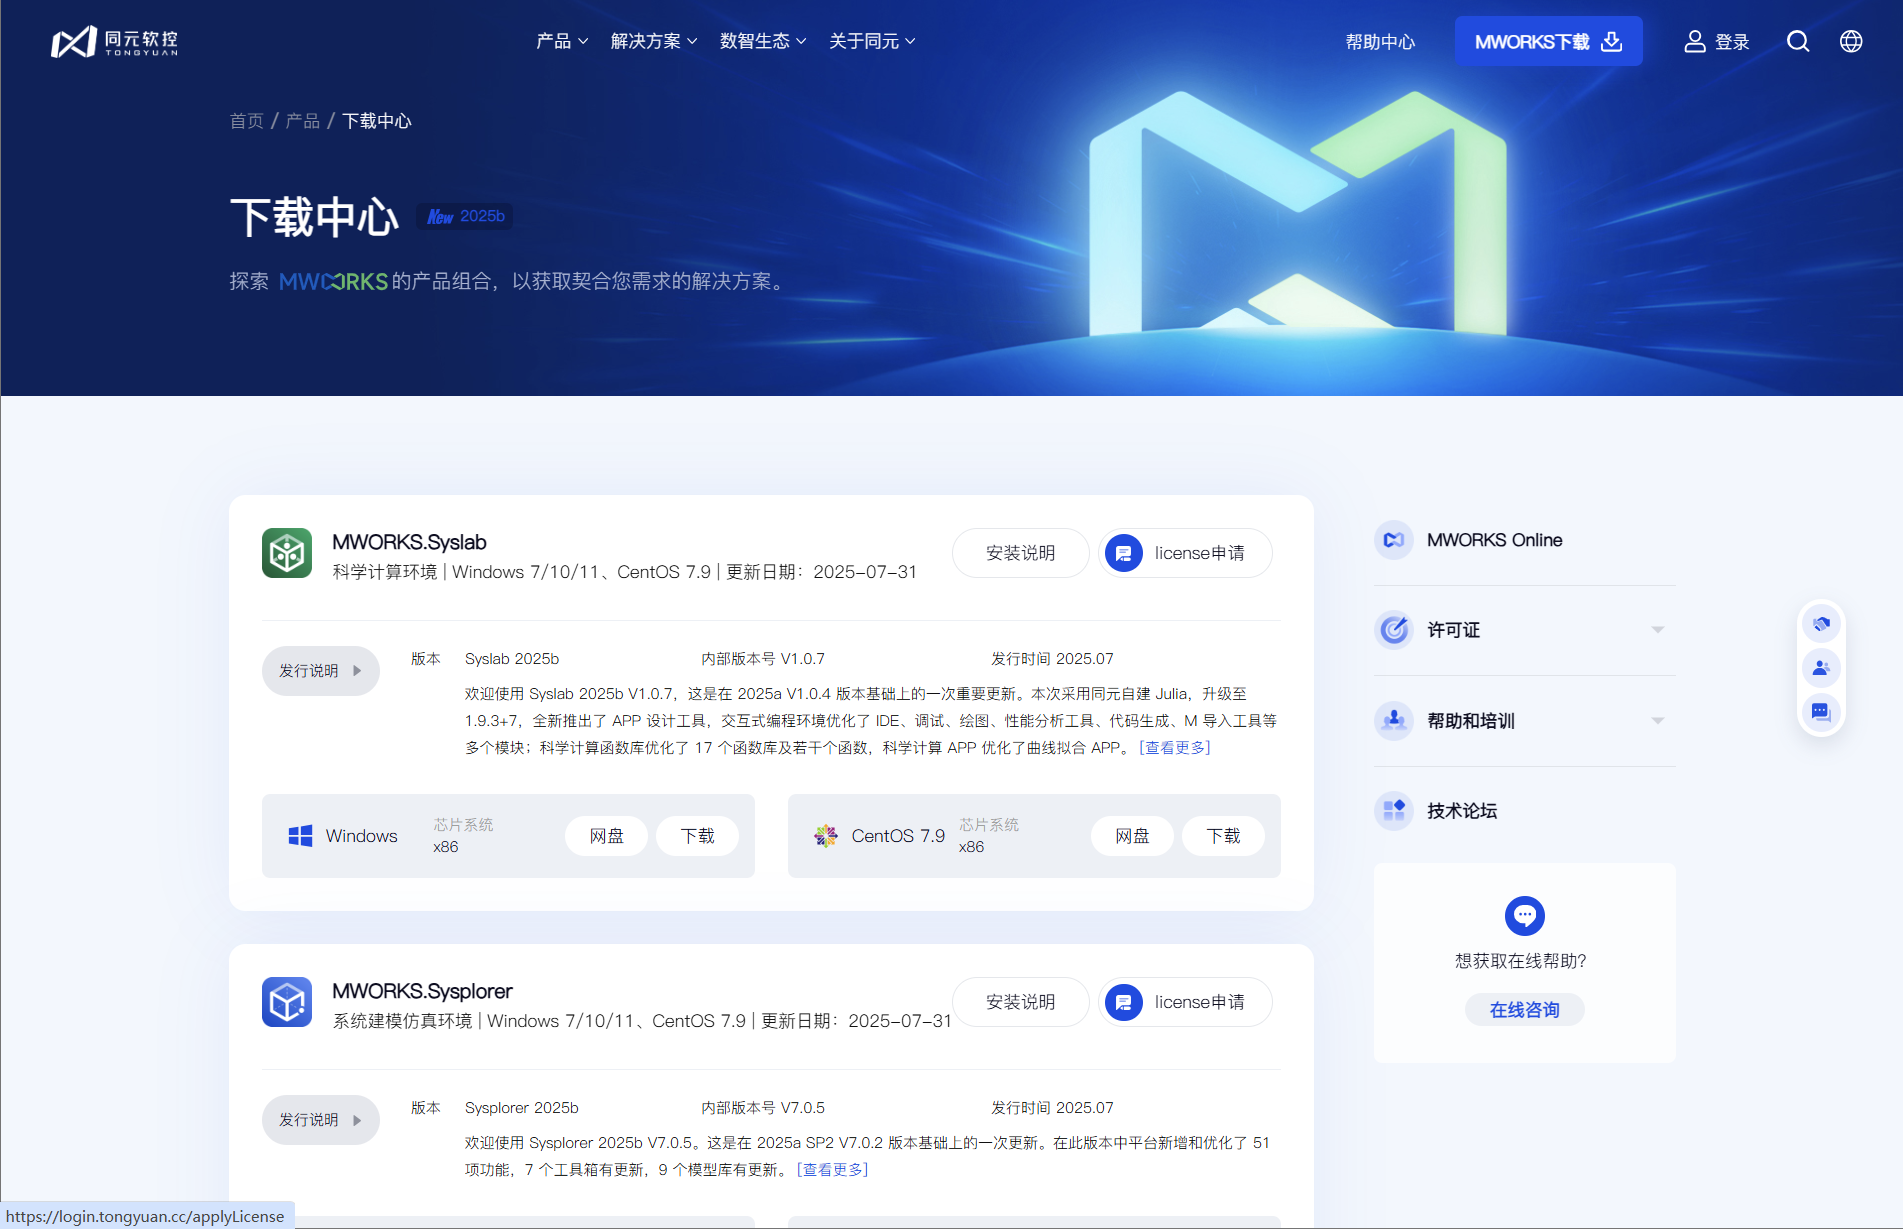Open Syslab 安装说明
This screenshot has height=1229, width=1903.
(x=1020, y=553)
